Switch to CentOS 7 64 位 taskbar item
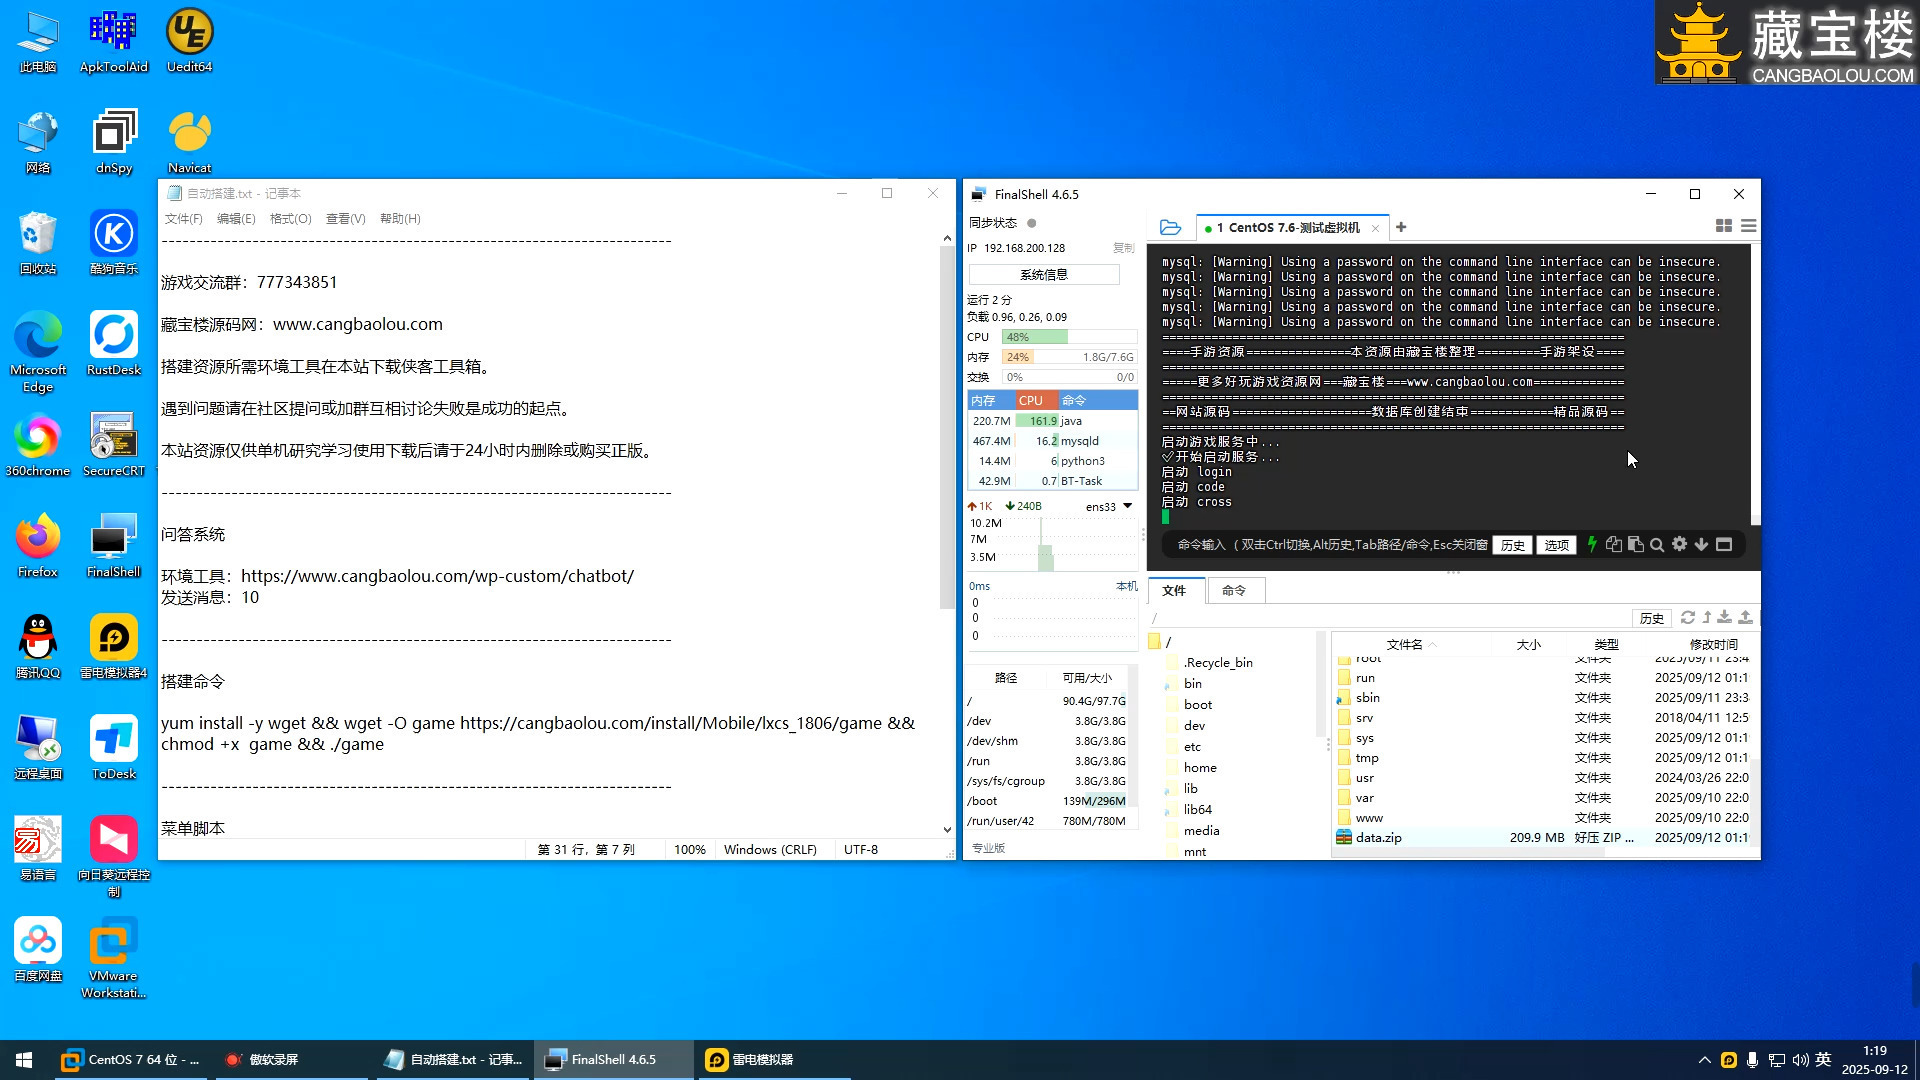This screenshot has height=1080, width=1920. [x=130, y=1060]
